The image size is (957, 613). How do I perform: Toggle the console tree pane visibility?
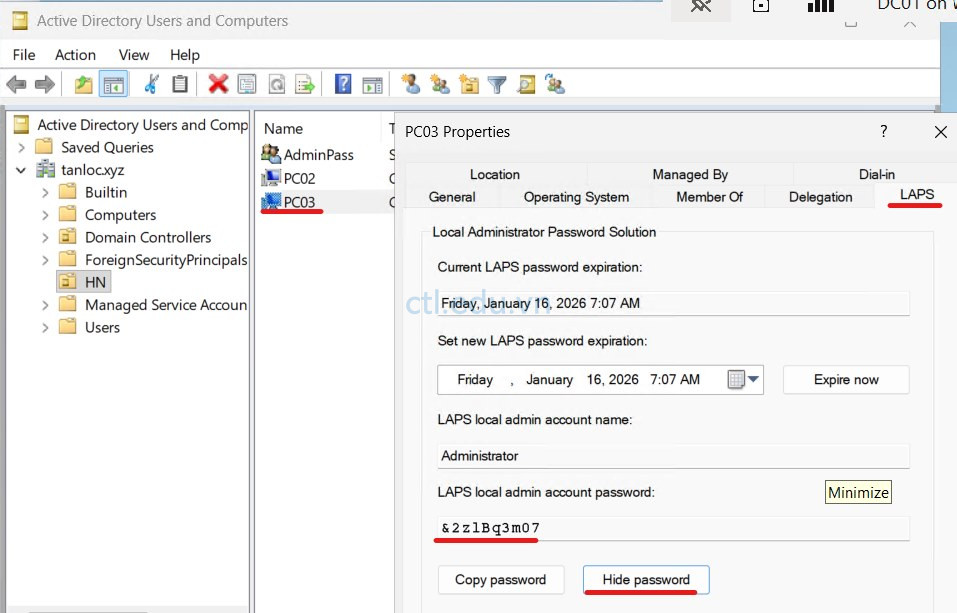[x=113, y=84]
